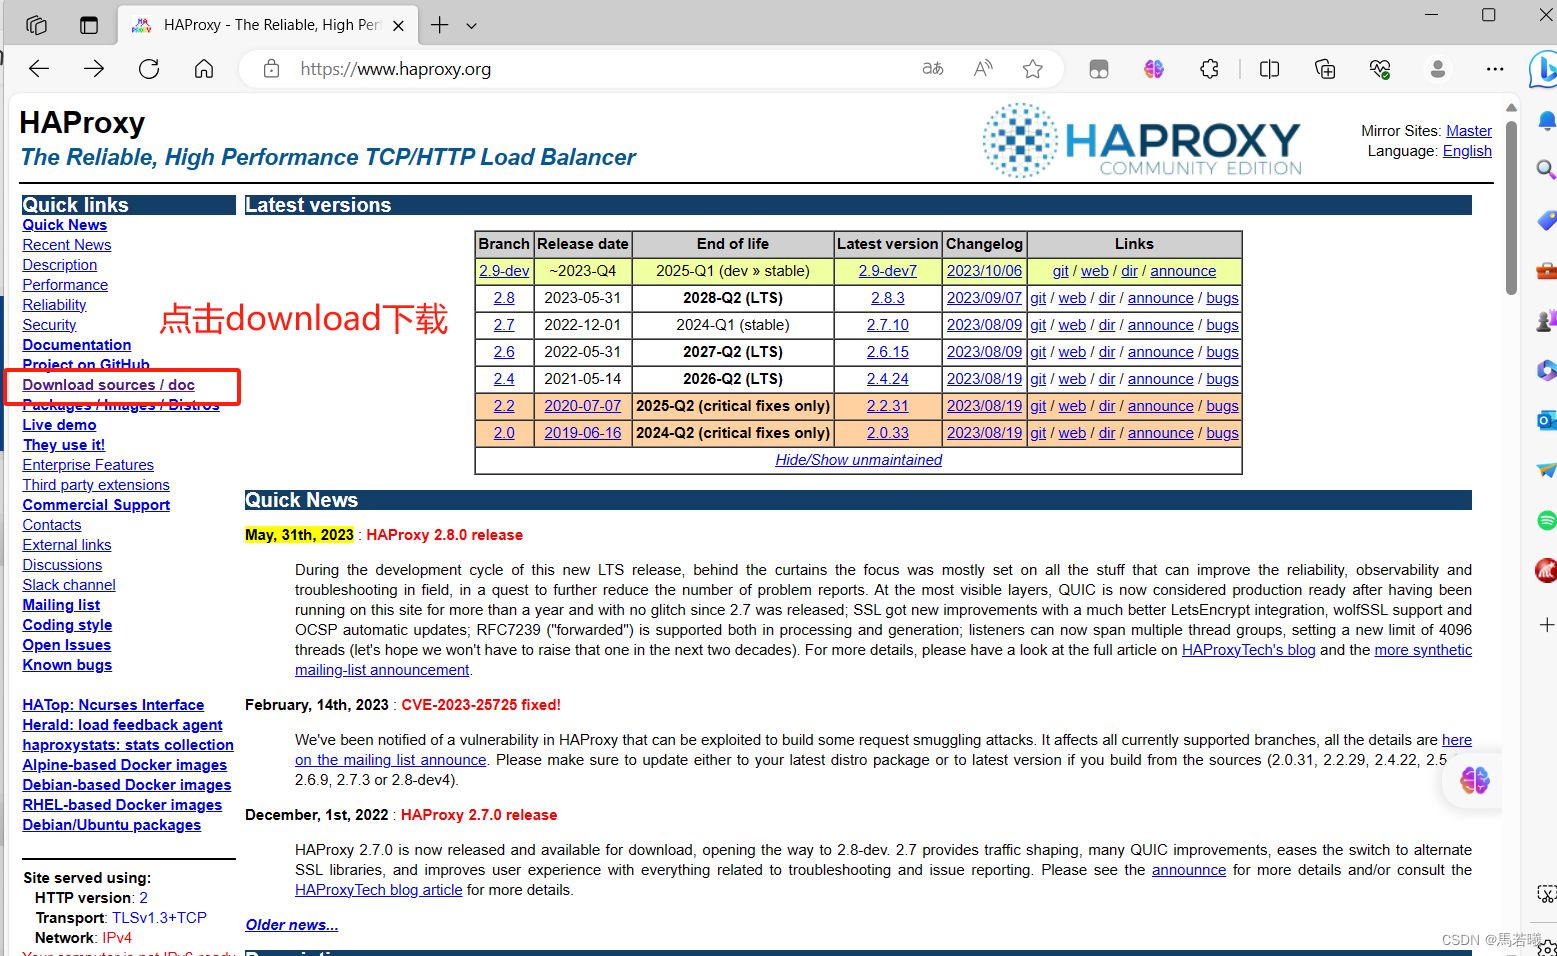Start read aloud mode

(983, 69)
